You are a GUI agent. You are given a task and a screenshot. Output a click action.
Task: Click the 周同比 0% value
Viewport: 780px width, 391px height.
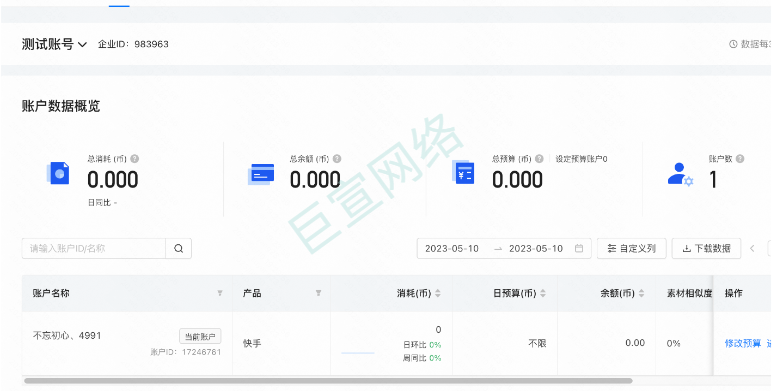coord(435,358)
